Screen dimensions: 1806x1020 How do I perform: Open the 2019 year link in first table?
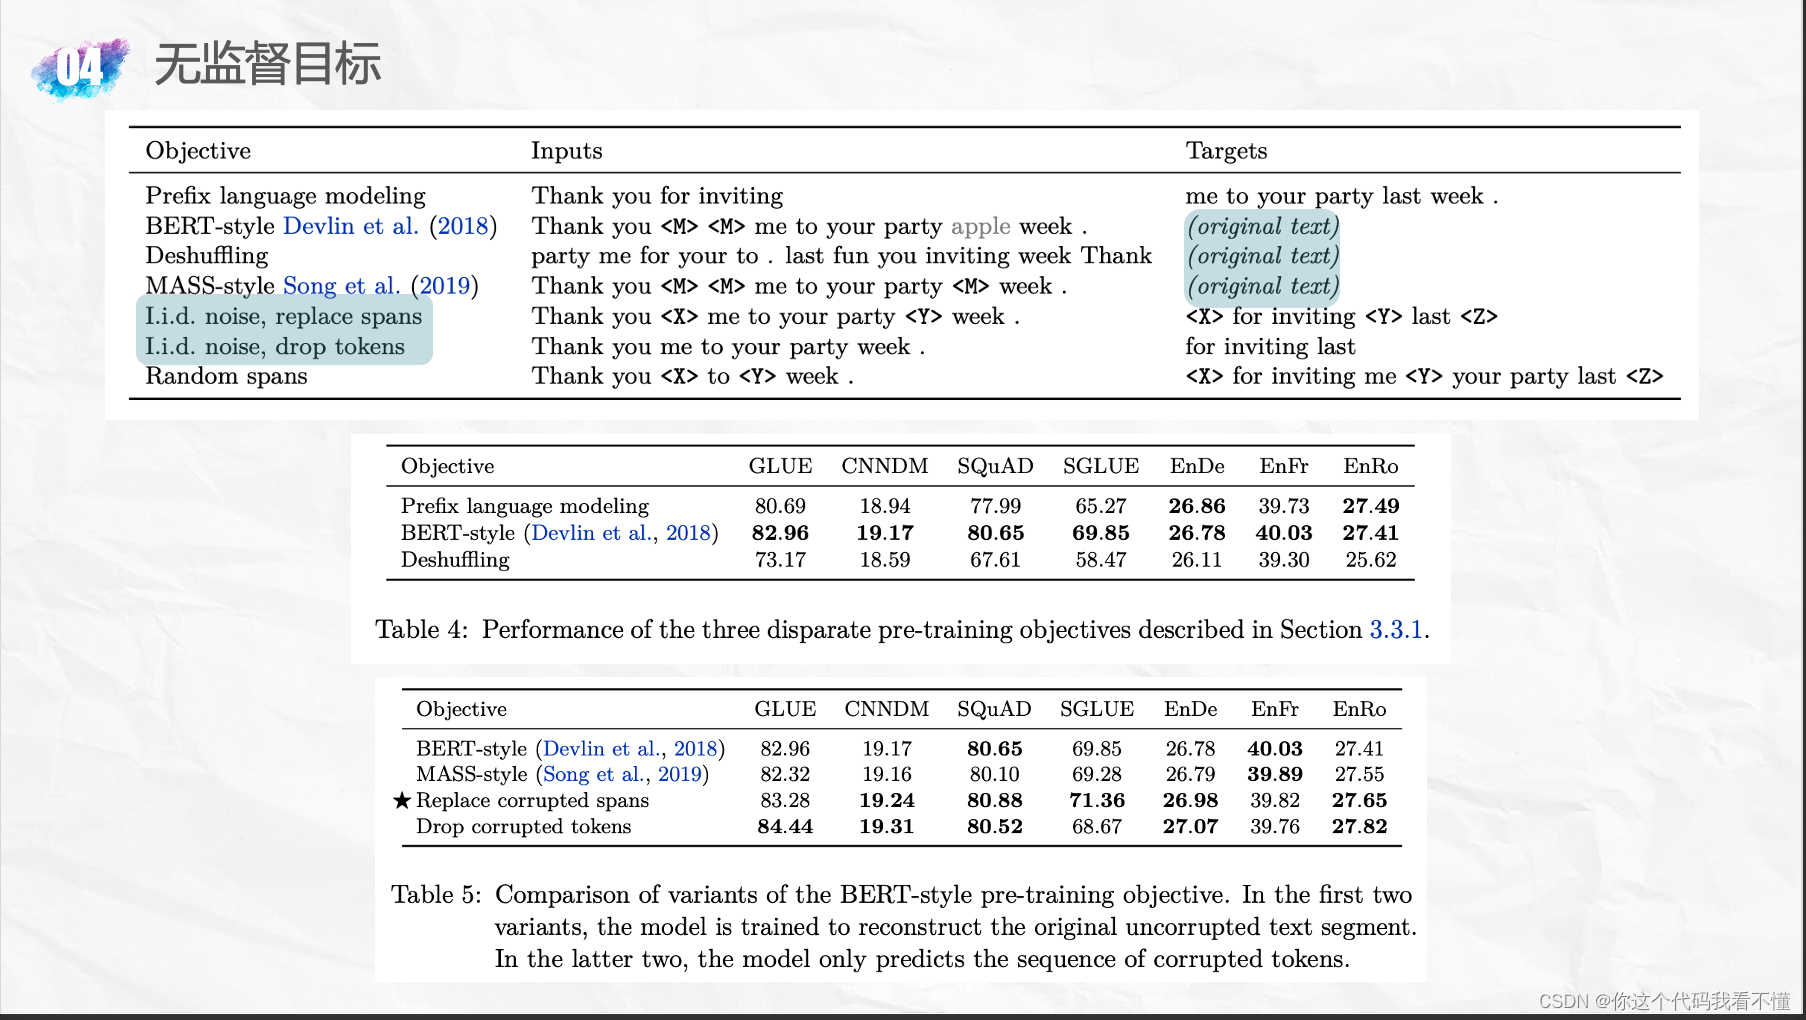(445, 286)
